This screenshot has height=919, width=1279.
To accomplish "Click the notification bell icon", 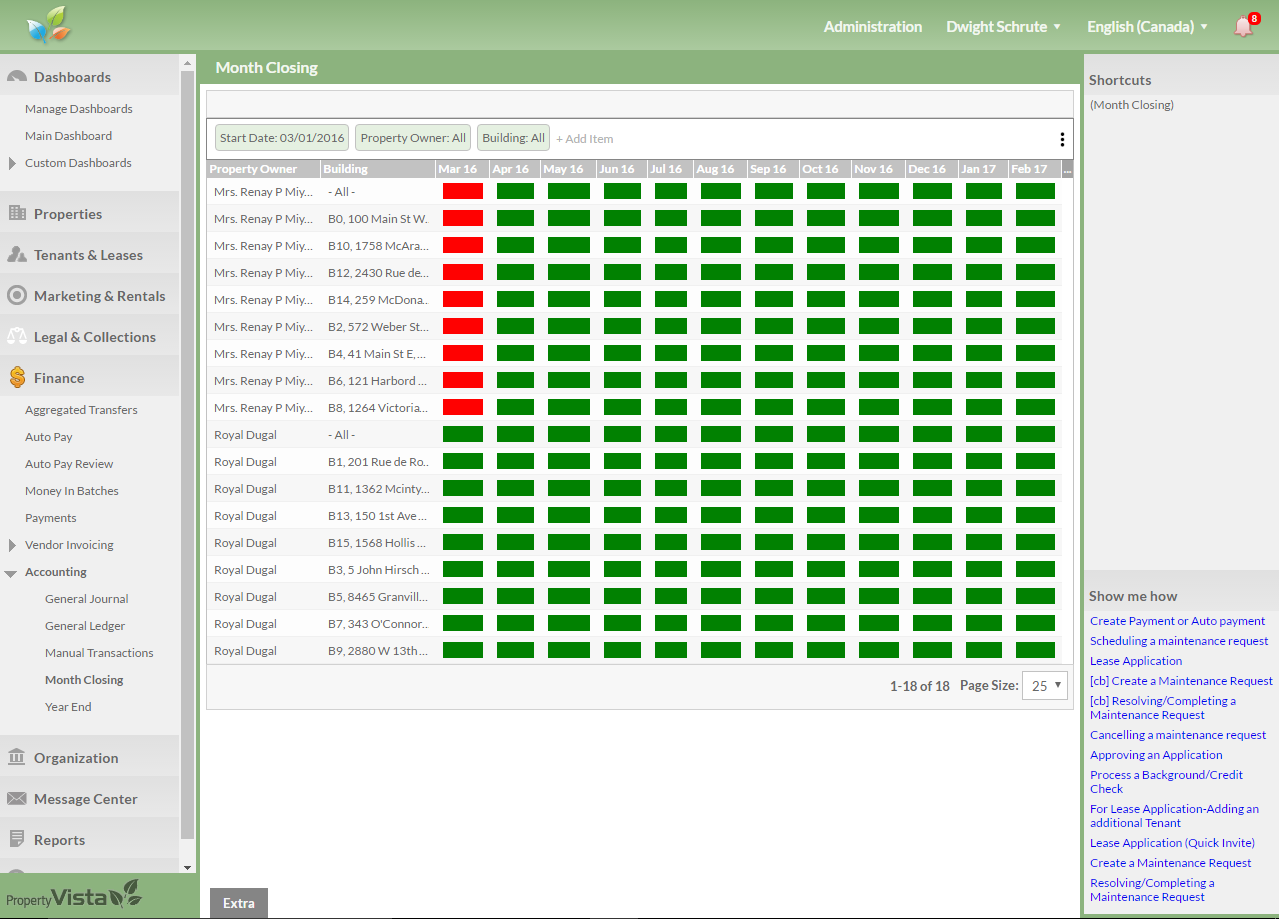I will pos(1243,27).
